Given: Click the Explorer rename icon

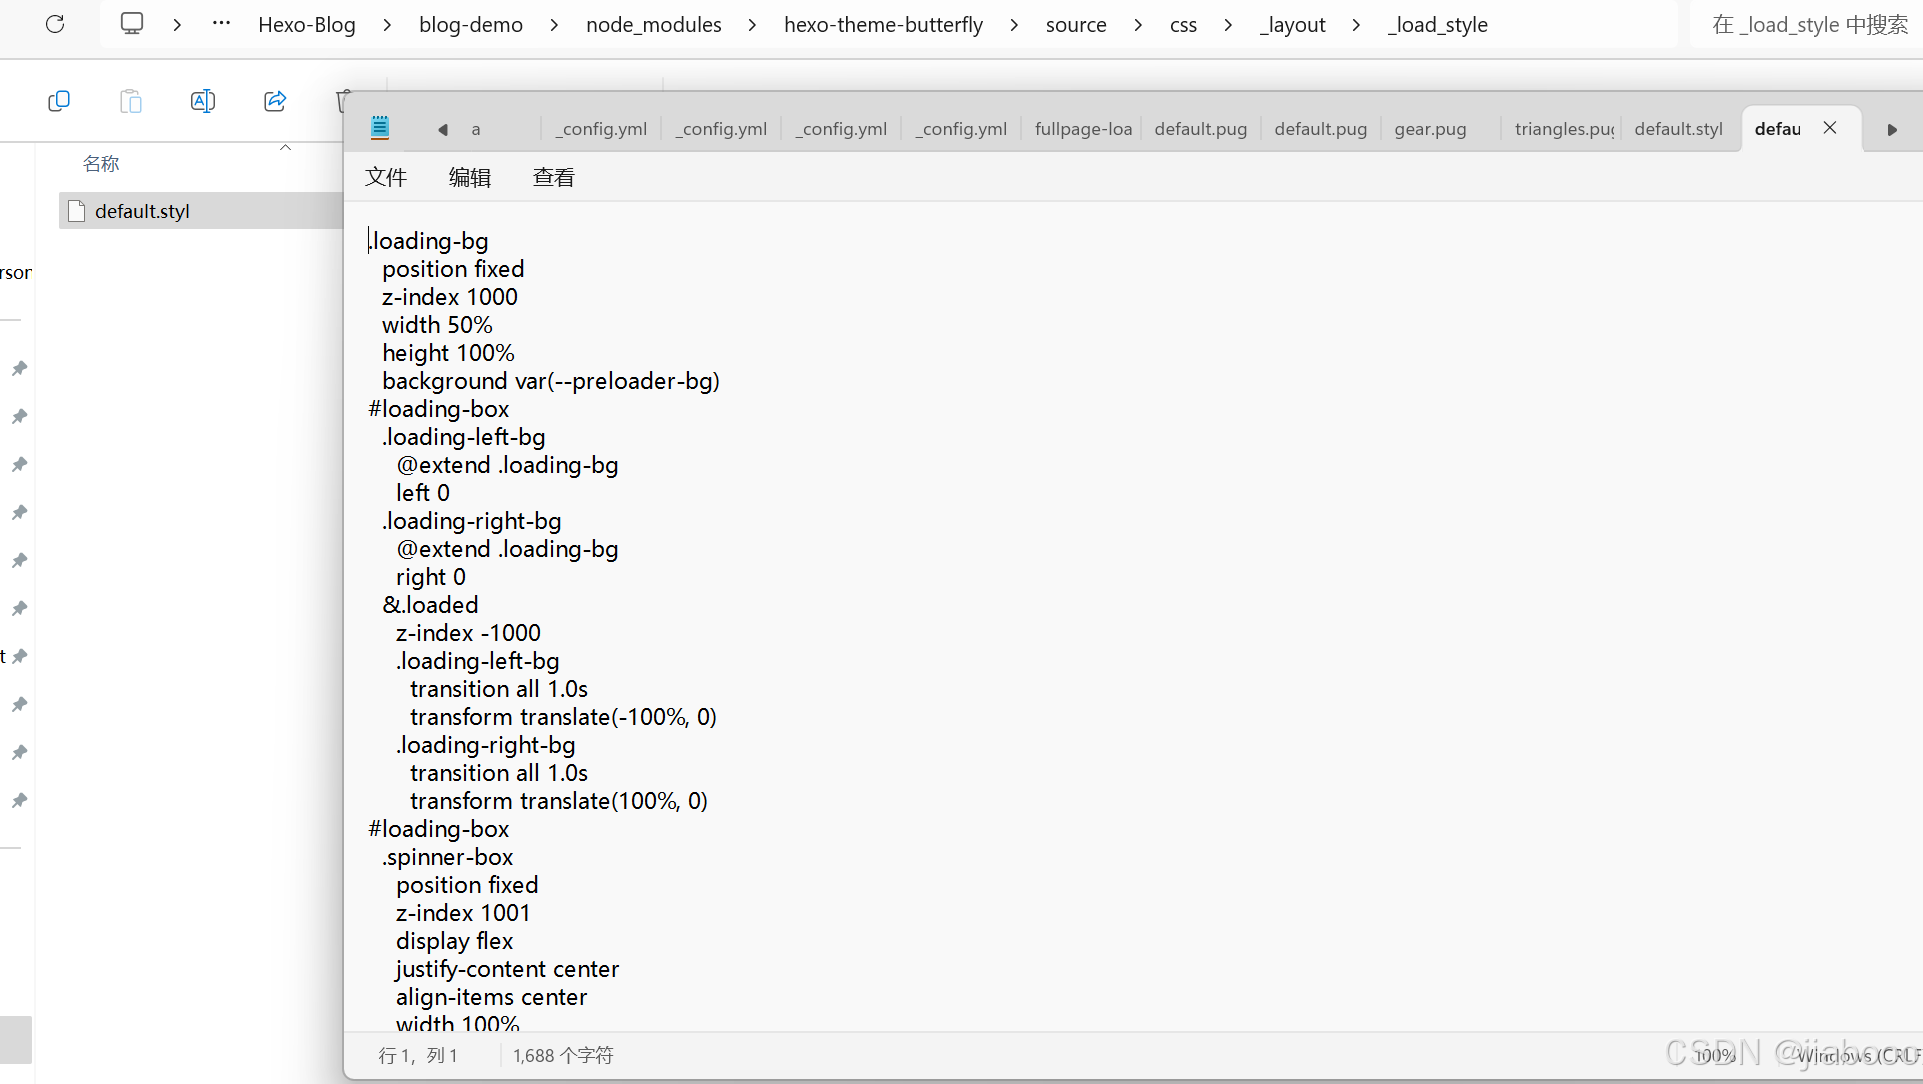Looking at the screenshot, I should pyautogui.click(x=203, y=101).
